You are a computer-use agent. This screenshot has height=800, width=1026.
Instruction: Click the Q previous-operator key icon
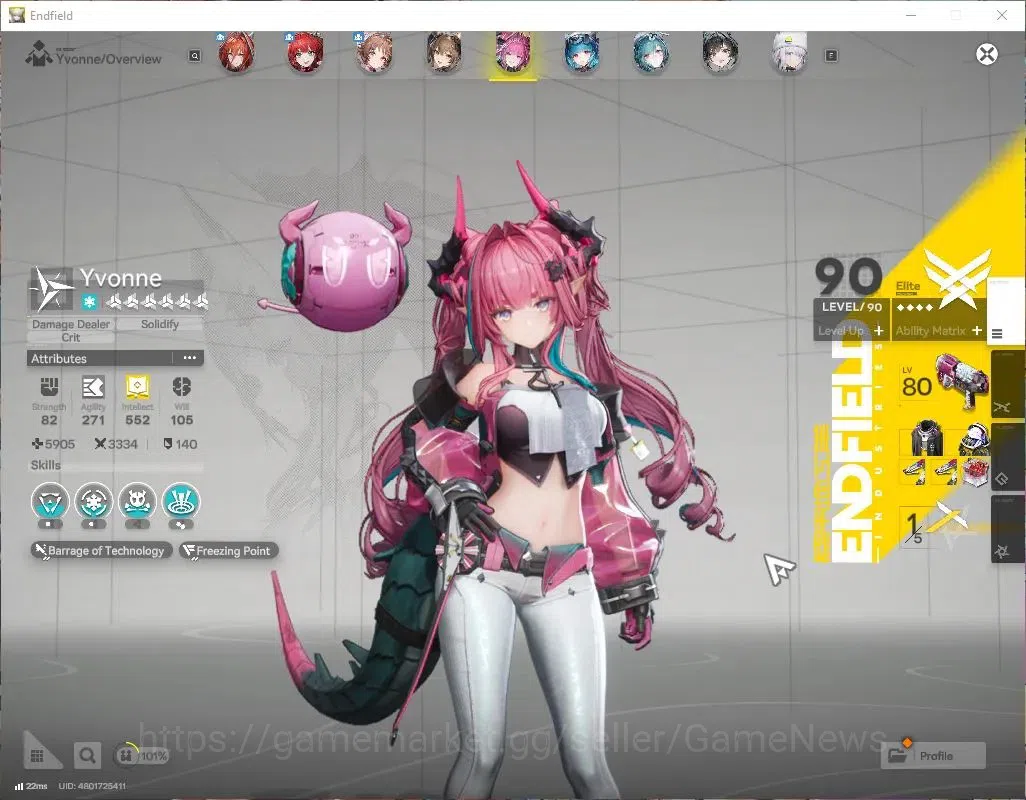point(194,56)
